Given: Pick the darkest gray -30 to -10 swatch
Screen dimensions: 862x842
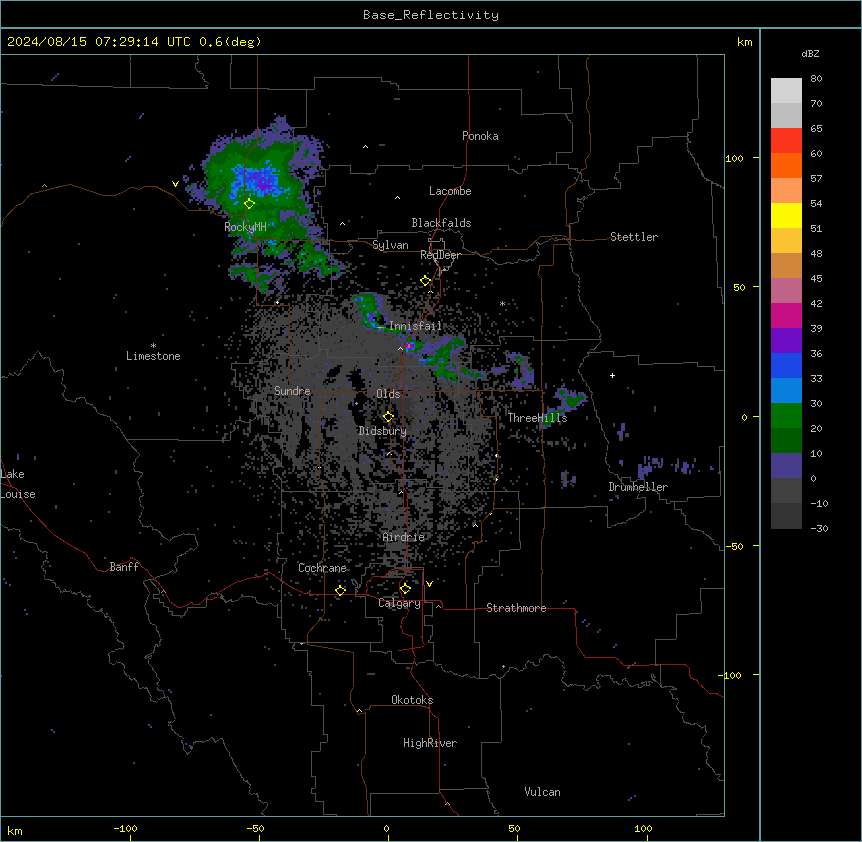Looking at the screenshot, I should (x=786, y=516).
